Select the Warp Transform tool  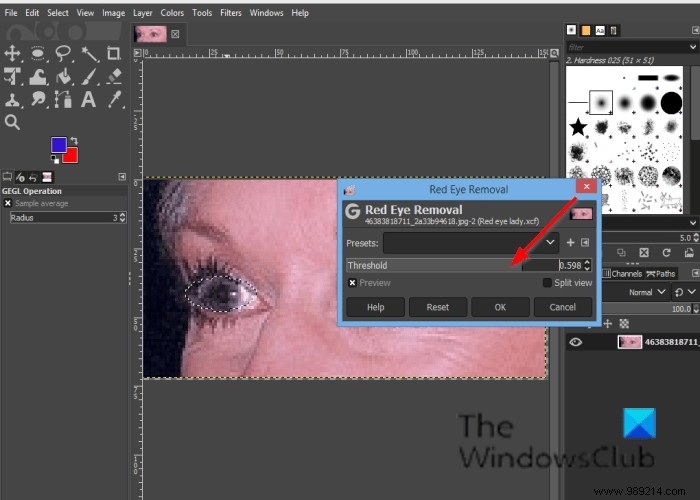pos(38,76)
